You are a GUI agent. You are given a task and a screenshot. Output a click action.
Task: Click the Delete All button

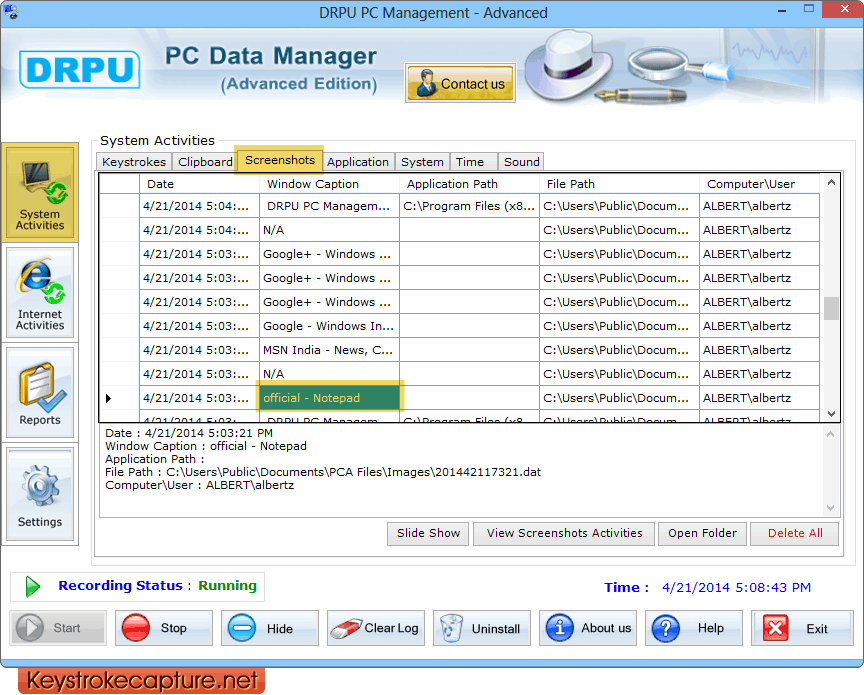tap(795, 534)
